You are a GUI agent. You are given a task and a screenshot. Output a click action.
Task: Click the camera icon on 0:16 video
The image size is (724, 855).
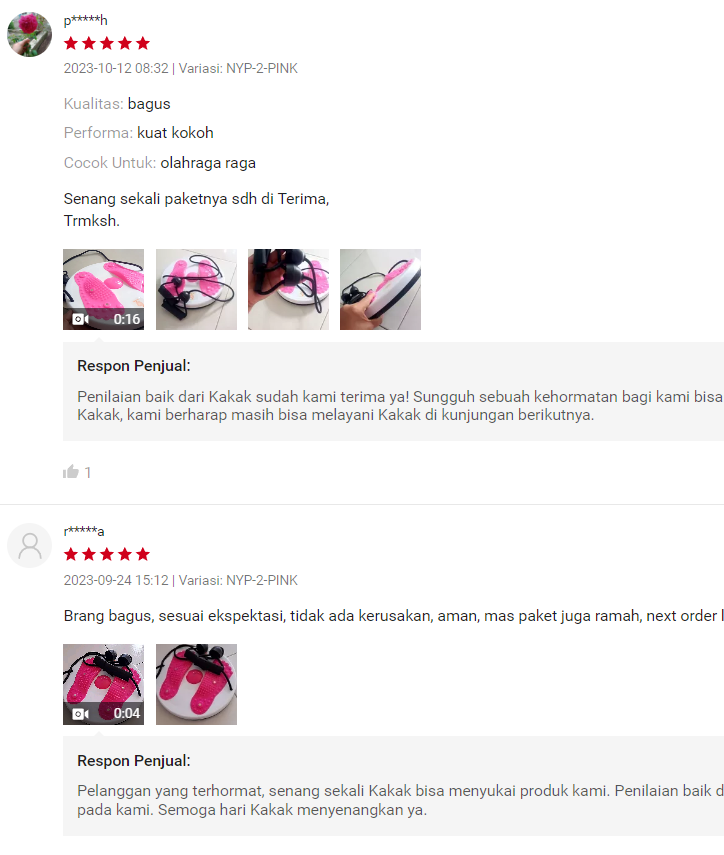(80, 319)
